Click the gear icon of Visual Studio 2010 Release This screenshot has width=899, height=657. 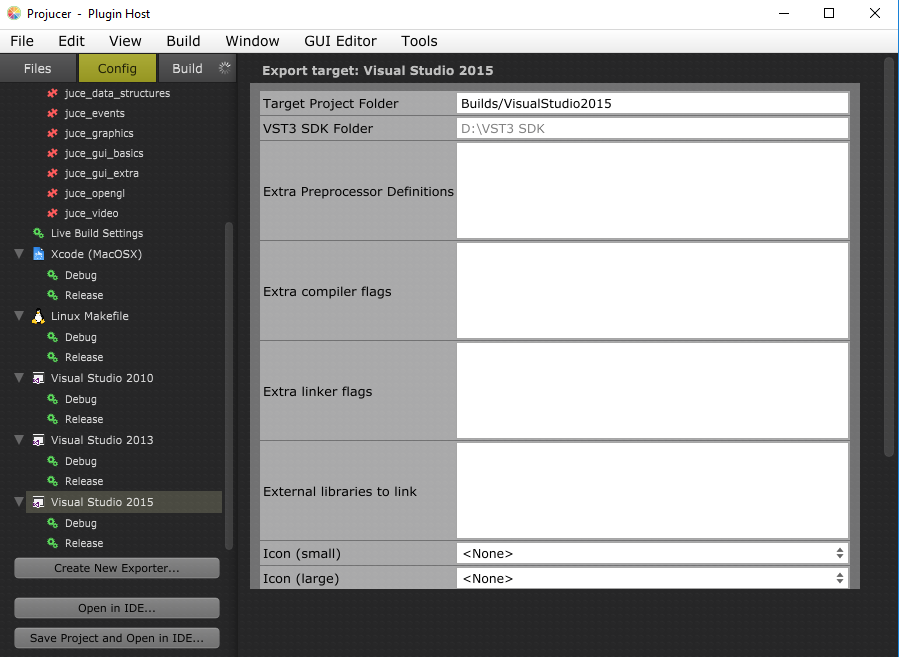(x=52, y=419)
